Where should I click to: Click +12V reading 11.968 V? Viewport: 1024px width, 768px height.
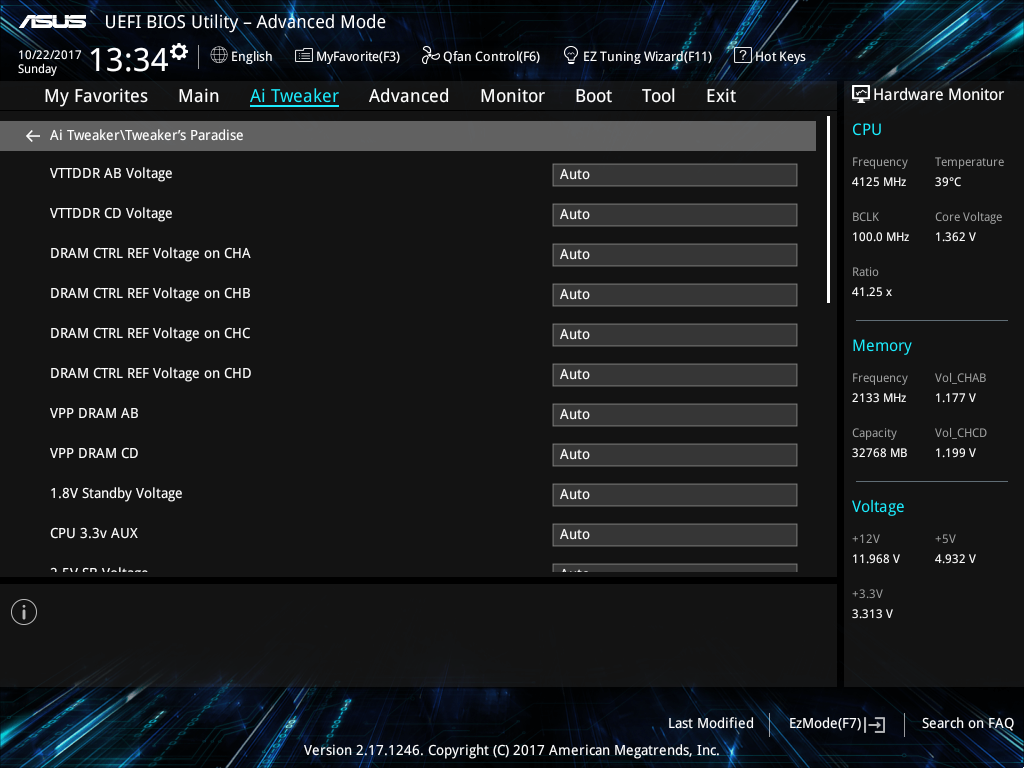click(876, 559)
